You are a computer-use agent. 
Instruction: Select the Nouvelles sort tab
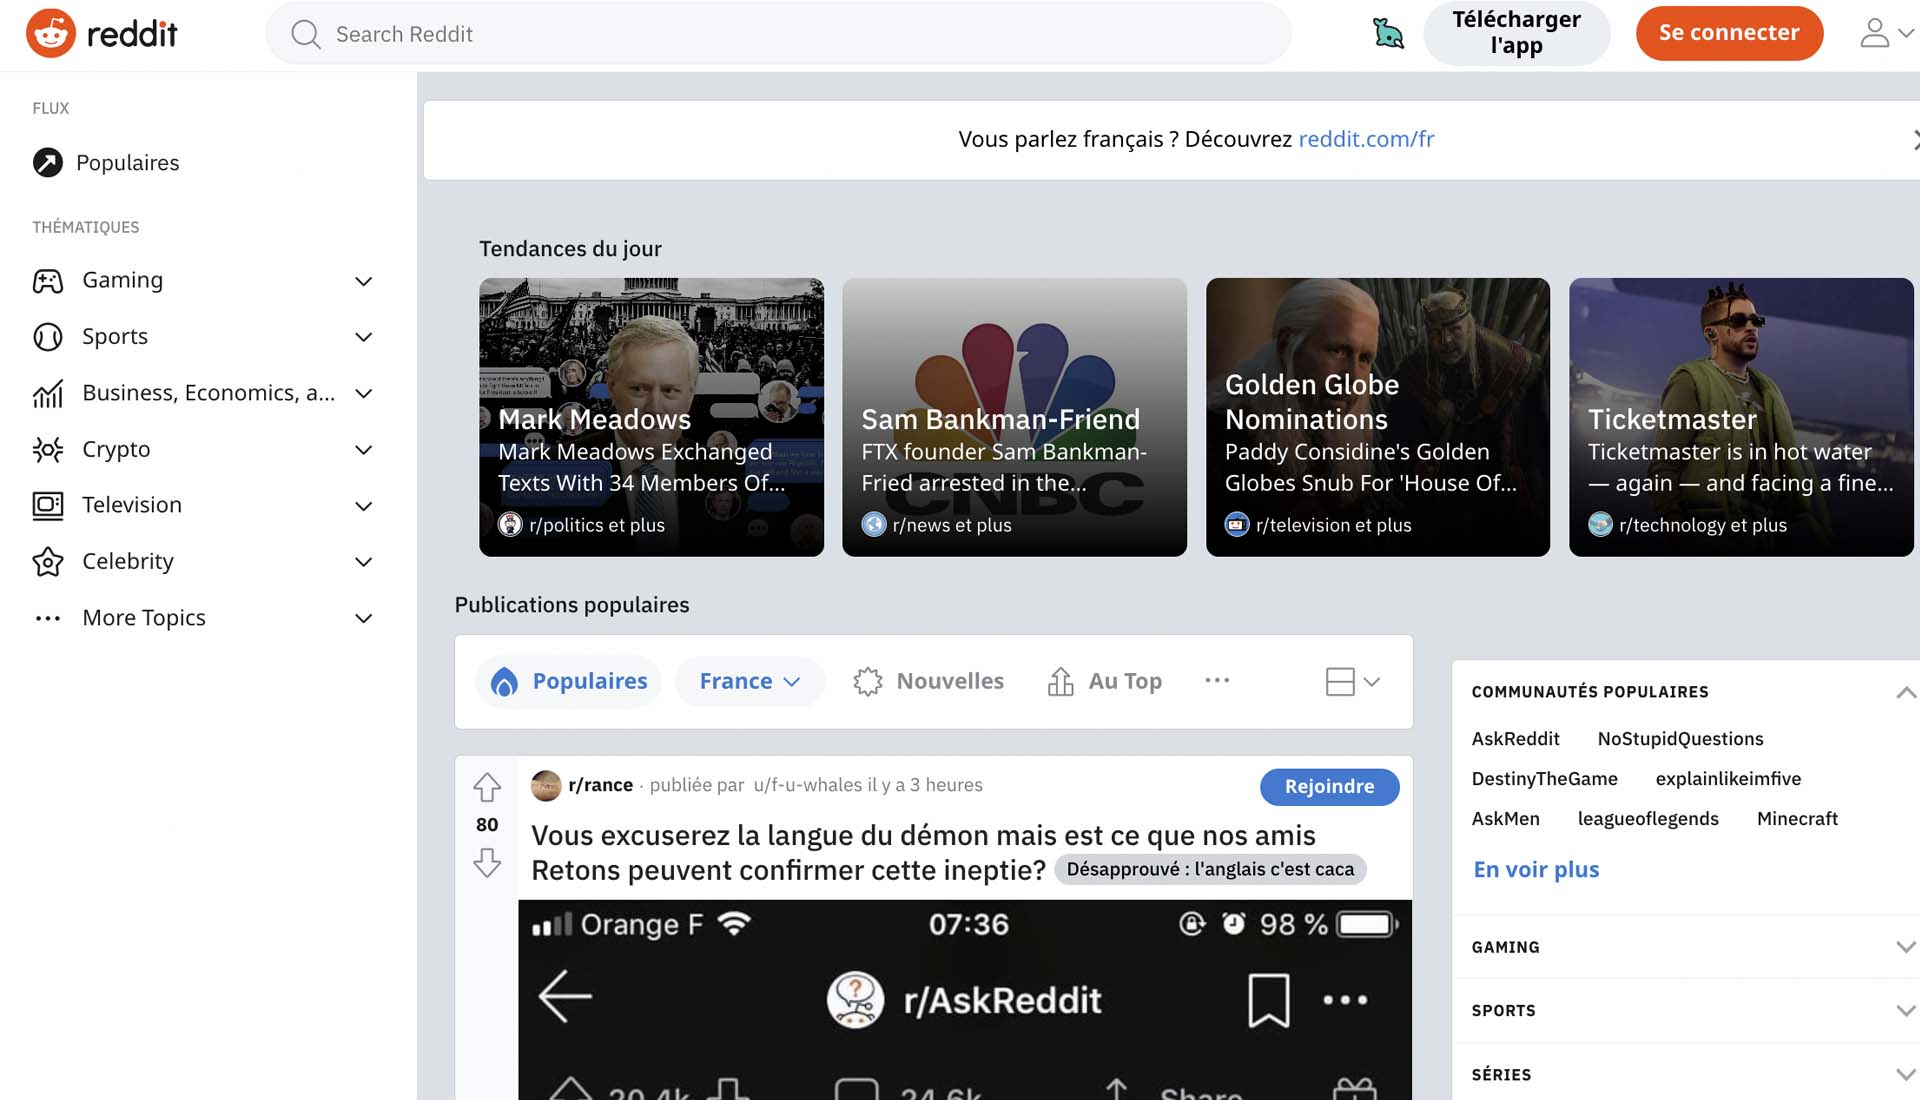928,682
